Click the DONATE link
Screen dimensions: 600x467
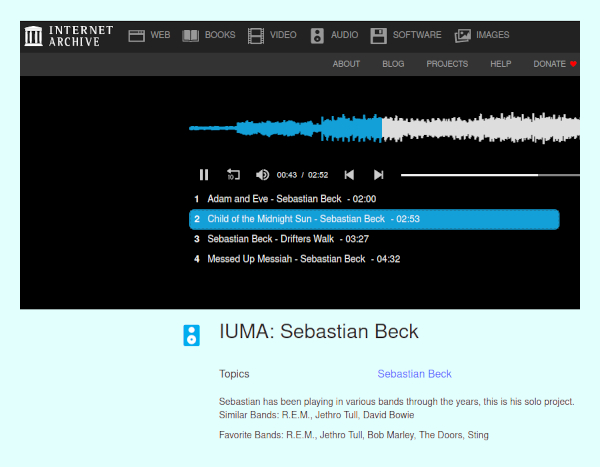[x=549, y=64]
